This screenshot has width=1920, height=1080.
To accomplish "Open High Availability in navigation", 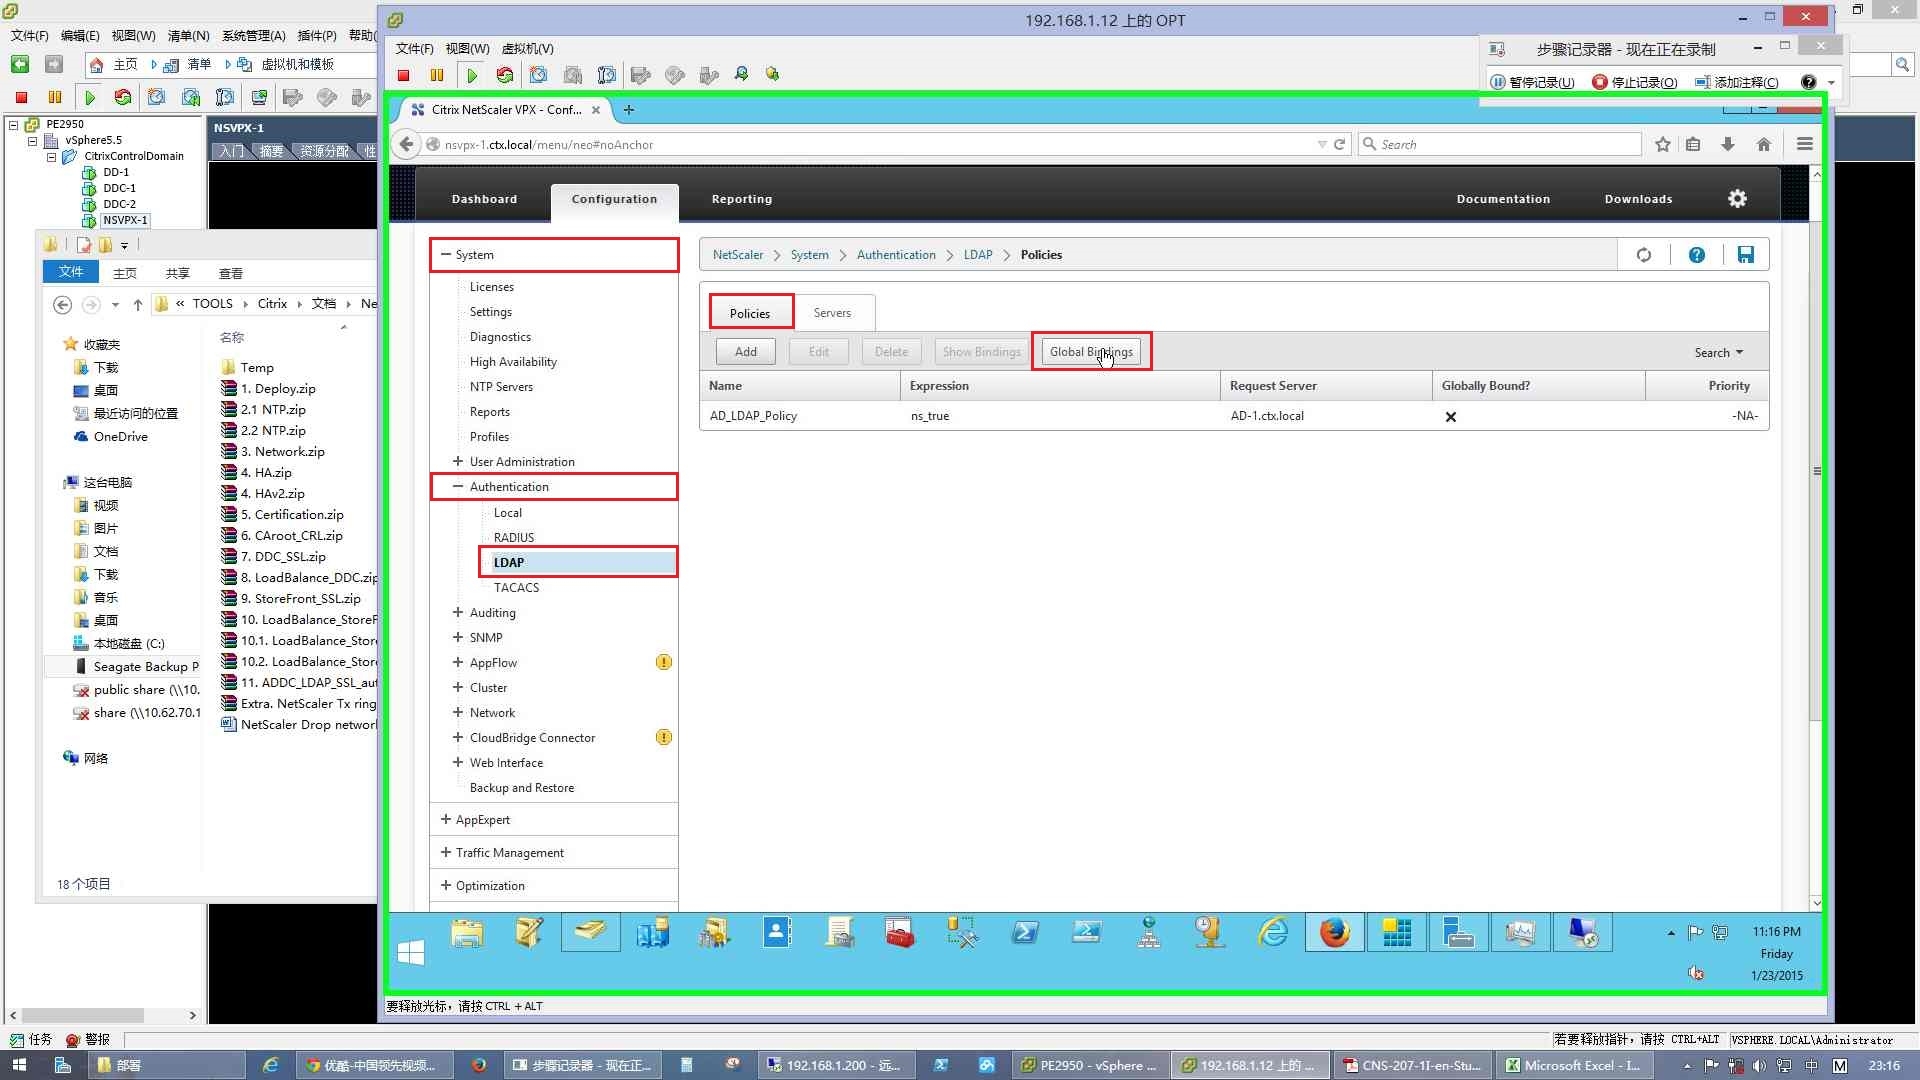I will point(513,362).
